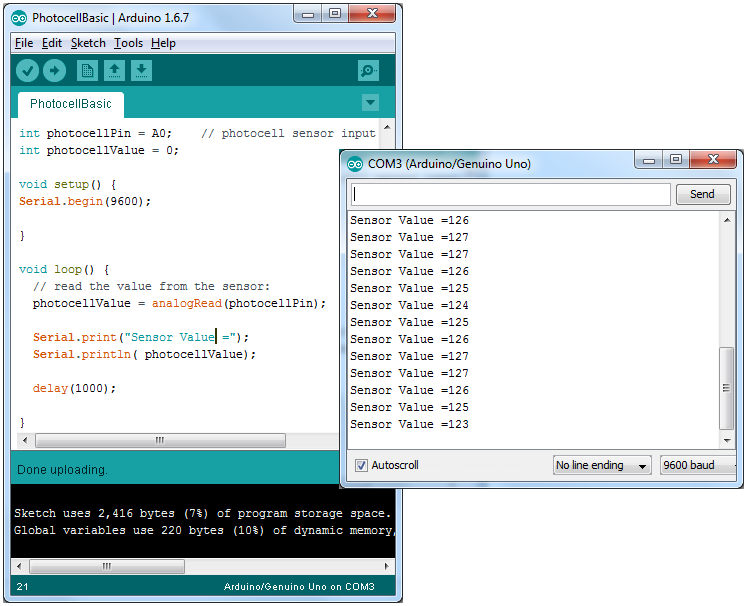Click the 'int photocellValue = 0;' line
Screen dimensions: 747x606
tap(99, 151)
